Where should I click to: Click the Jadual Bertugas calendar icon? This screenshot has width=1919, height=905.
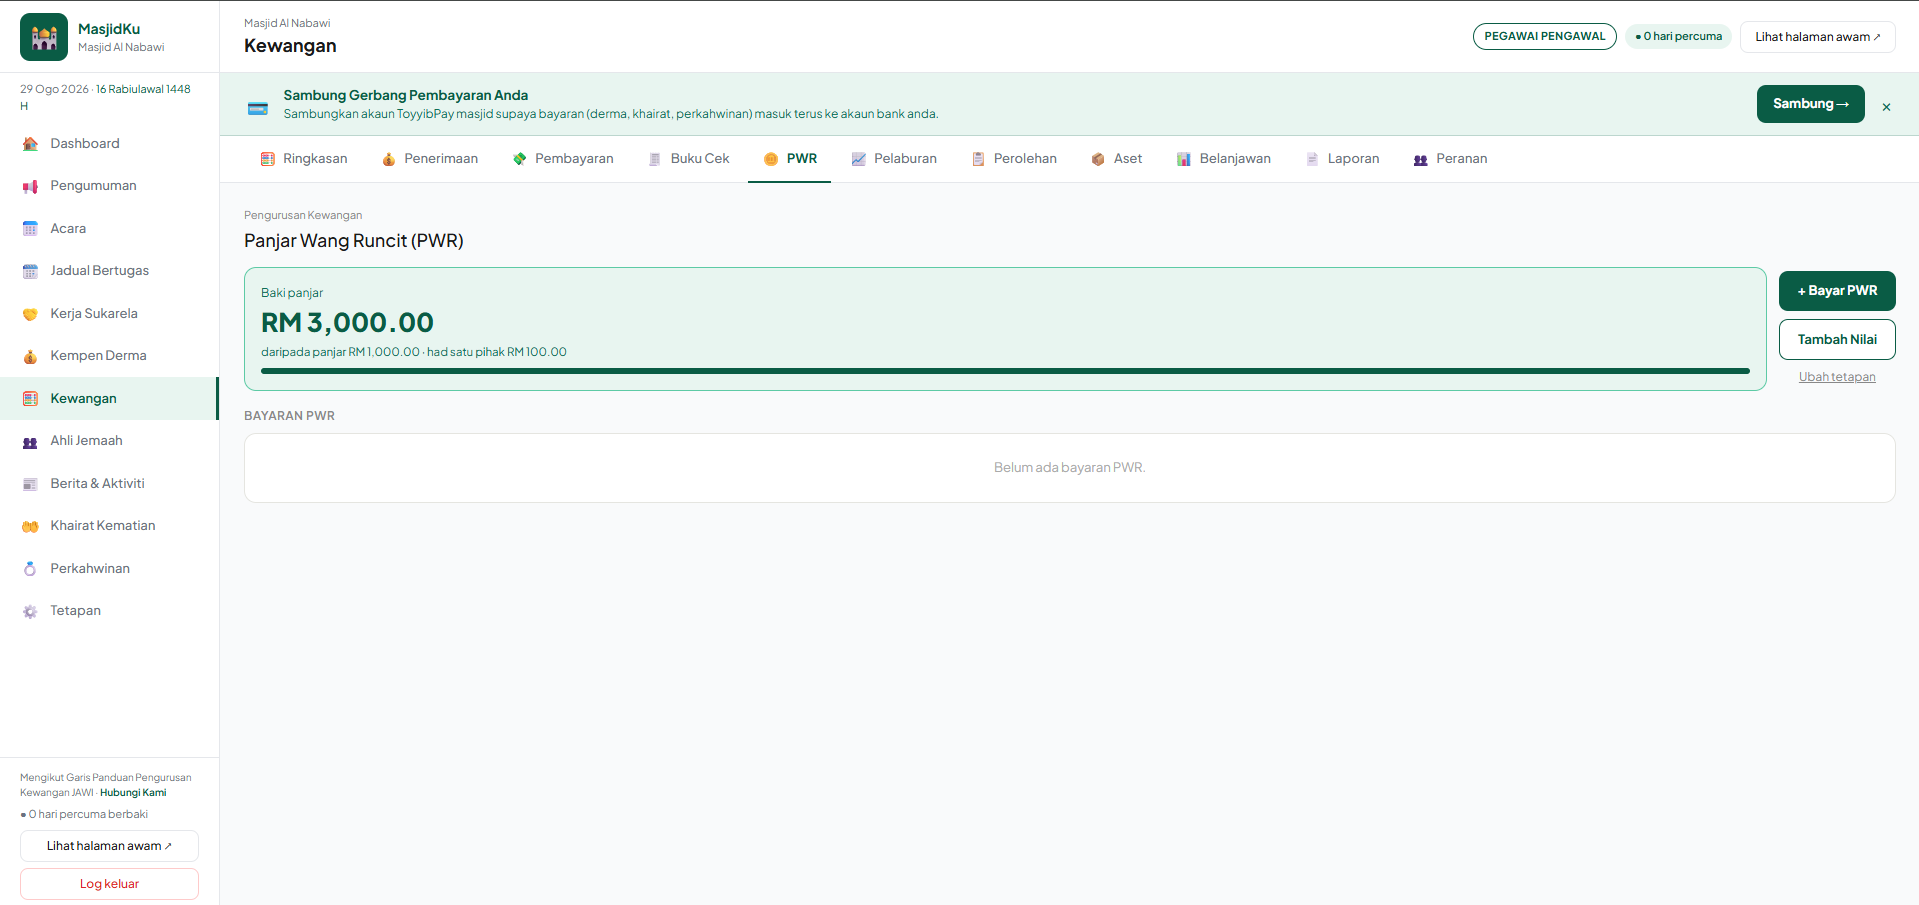30,271
